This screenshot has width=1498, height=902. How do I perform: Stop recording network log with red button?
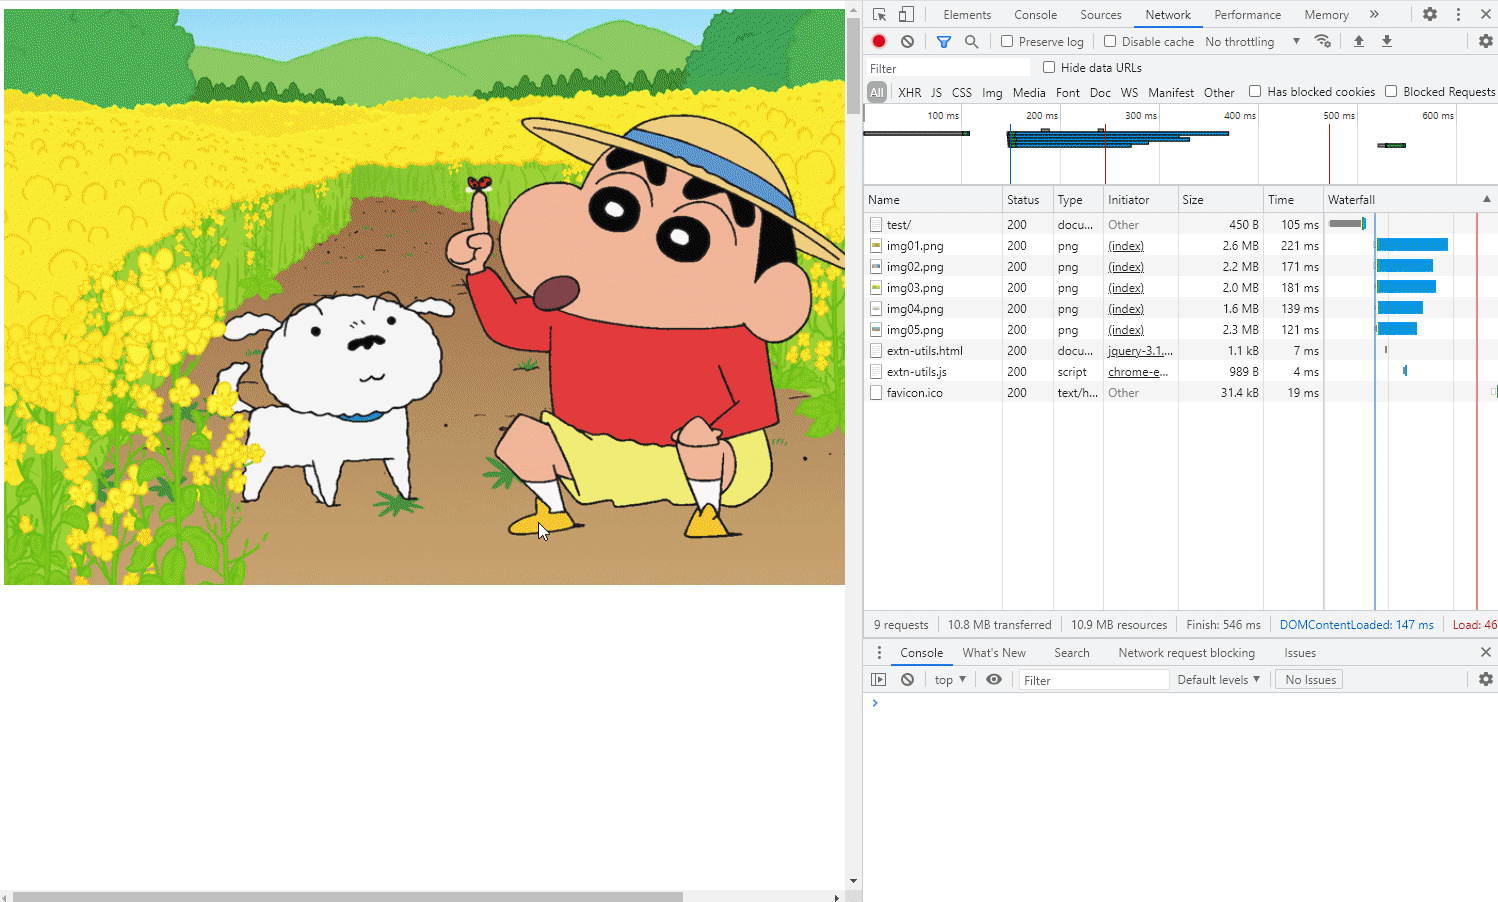point(879,41)
